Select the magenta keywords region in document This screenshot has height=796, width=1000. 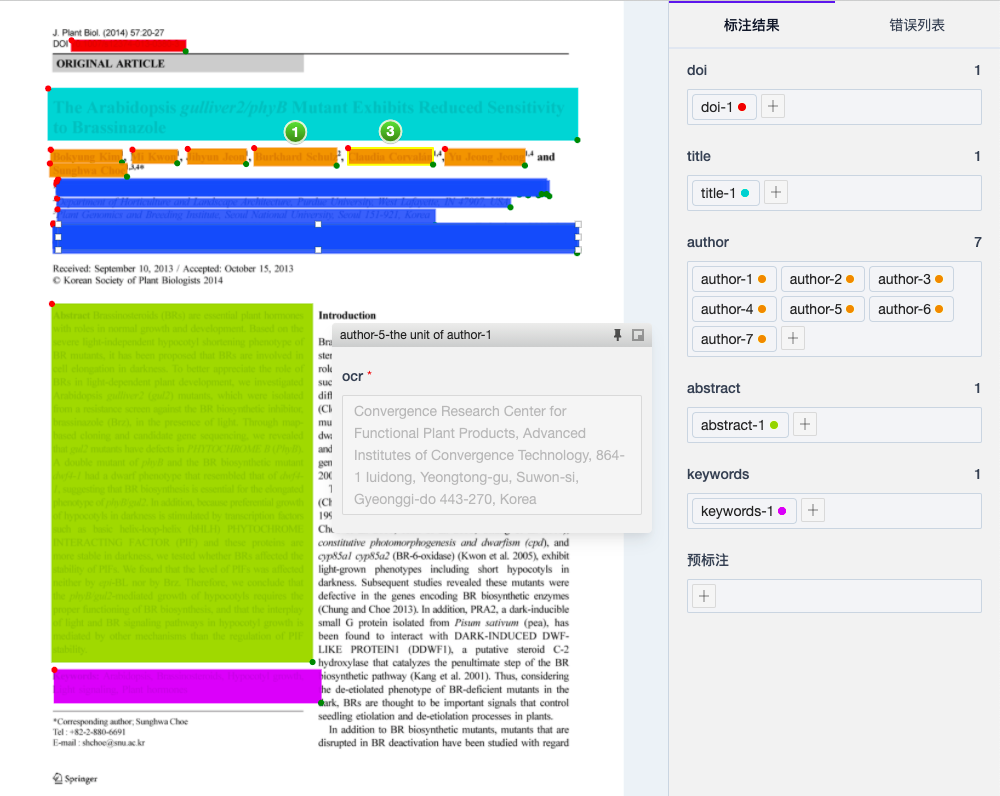187,686
